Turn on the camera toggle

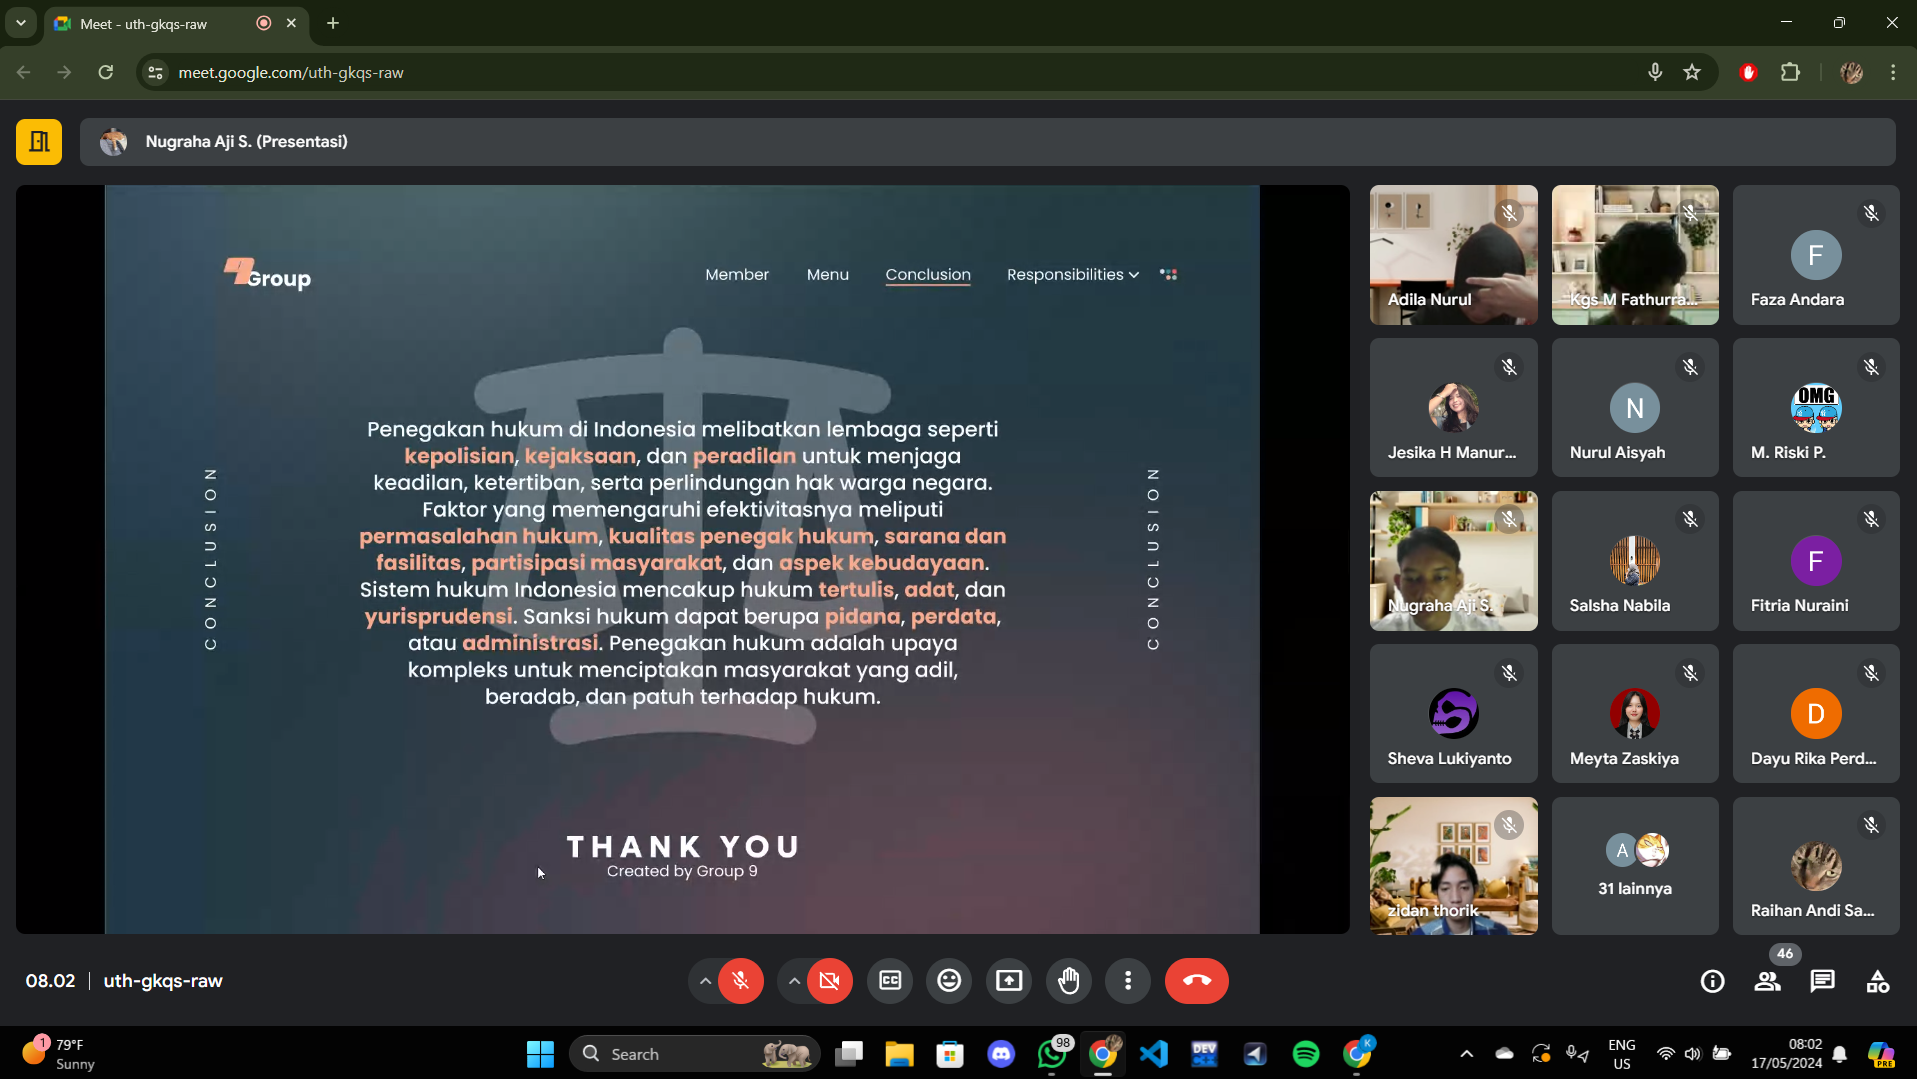coord(830,981)
